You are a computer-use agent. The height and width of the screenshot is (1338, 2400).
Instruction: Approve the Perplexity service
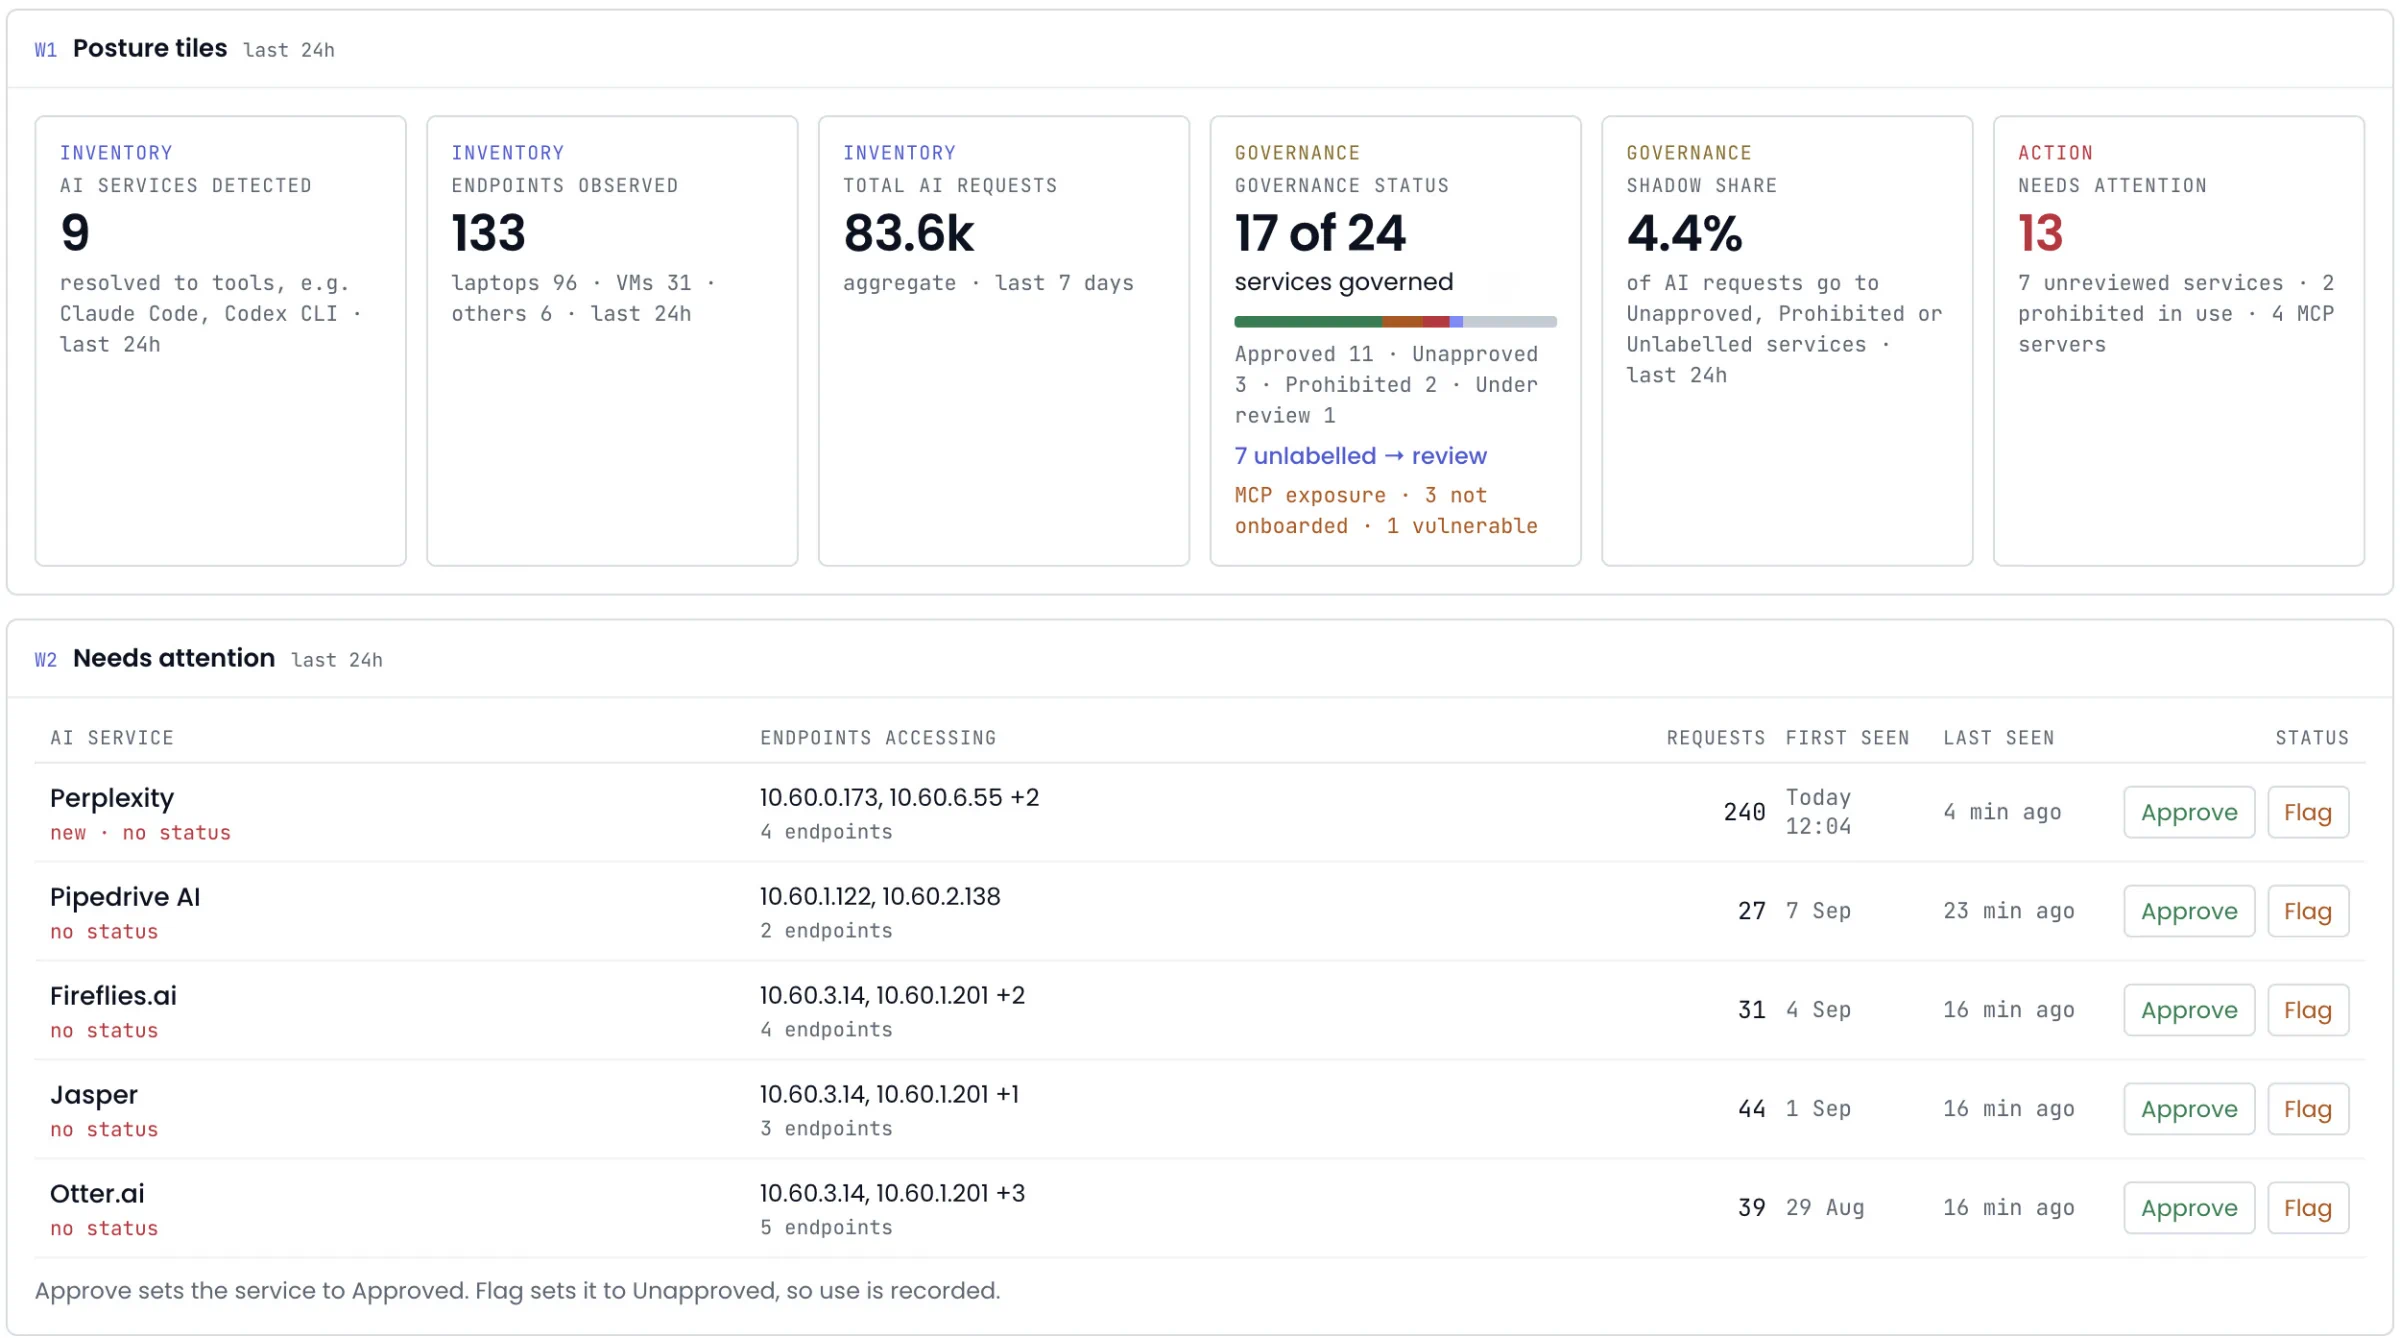[x=2188, y=812]
